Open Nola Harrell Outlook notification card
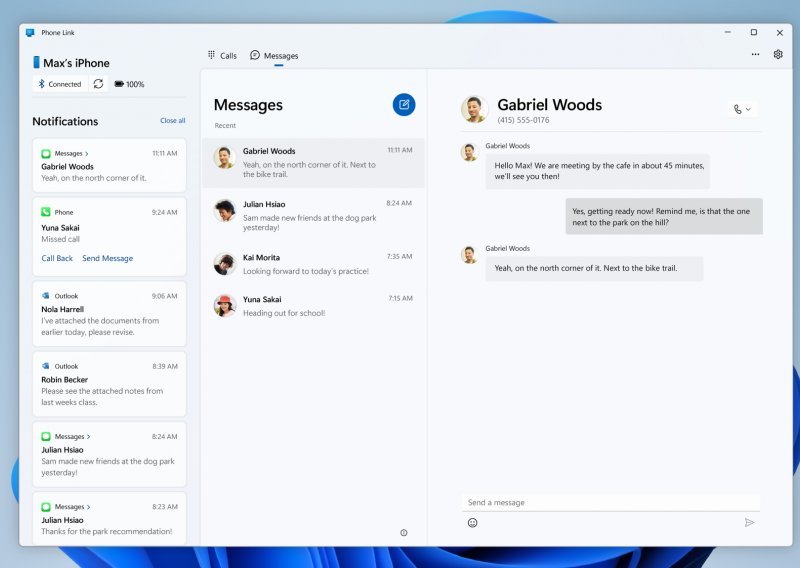The image size is (800, 568). tap(109, 313)
